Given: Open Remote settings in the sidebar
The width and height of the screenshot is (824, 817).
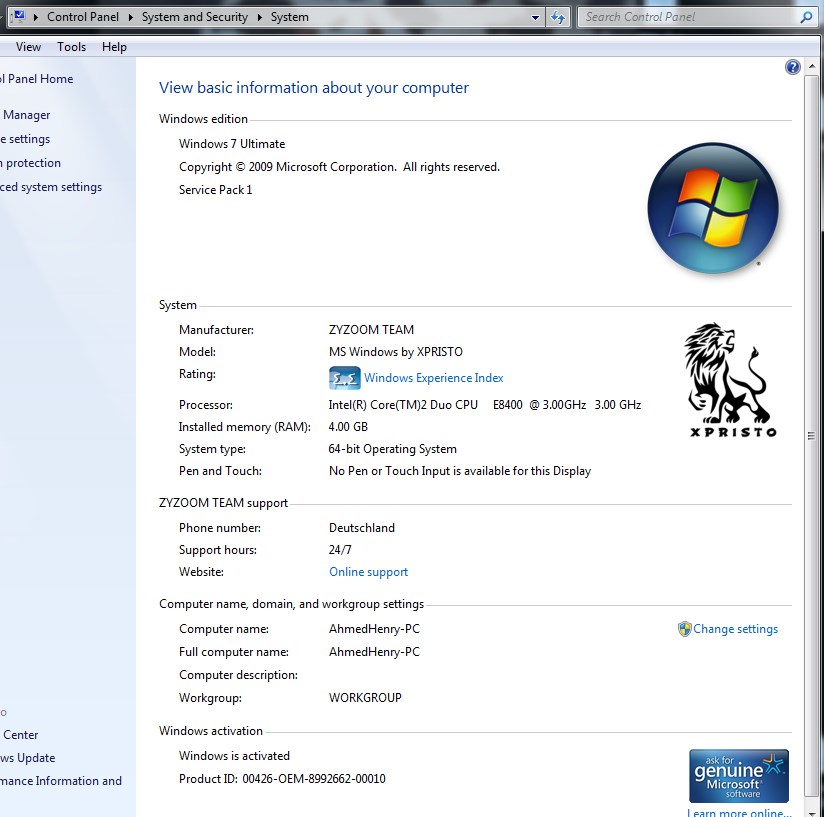Looking at the screenshot, I should click(x=25, y=139).
